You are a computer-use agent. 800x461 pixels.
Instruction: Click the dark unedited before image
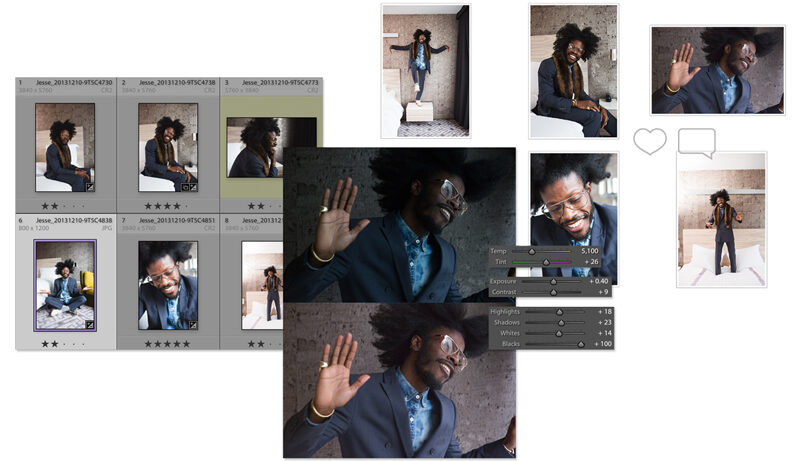point(399,225)
